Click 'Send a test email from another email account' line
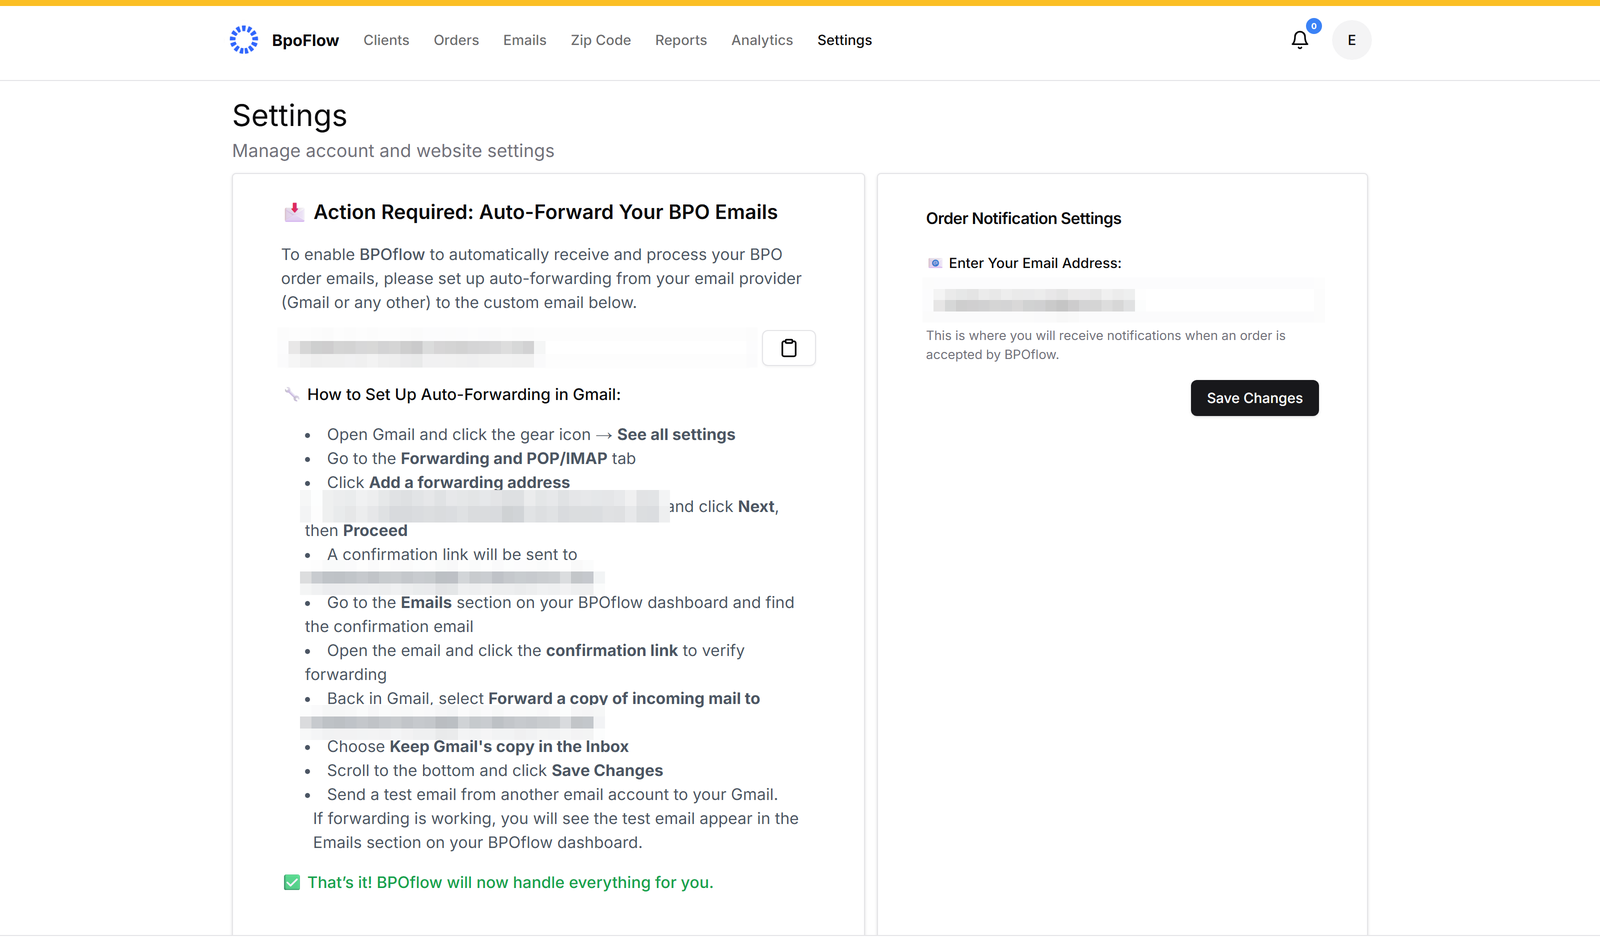 pos(552,794)
